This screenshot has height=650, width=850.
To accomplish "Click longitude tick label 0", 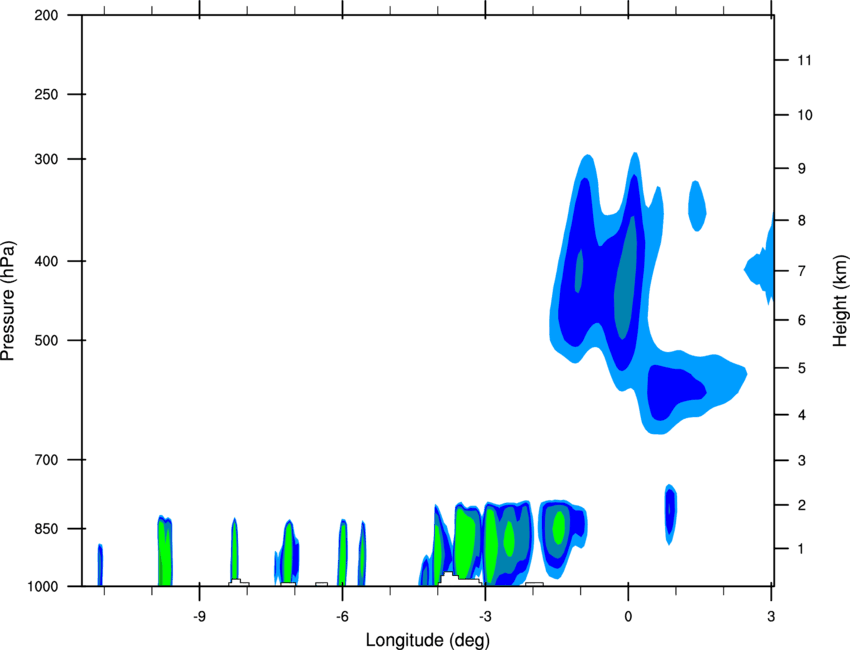I will point(628,617).
